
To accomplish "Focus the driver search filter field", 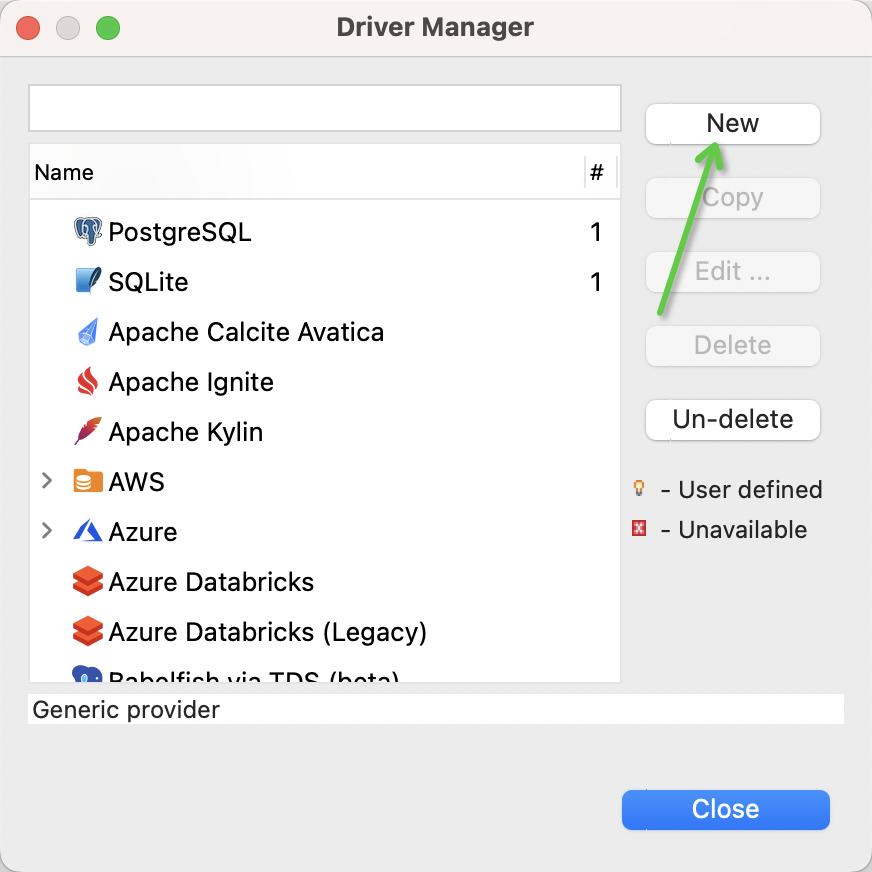I will pyautogui.click(x=325, y=108).
